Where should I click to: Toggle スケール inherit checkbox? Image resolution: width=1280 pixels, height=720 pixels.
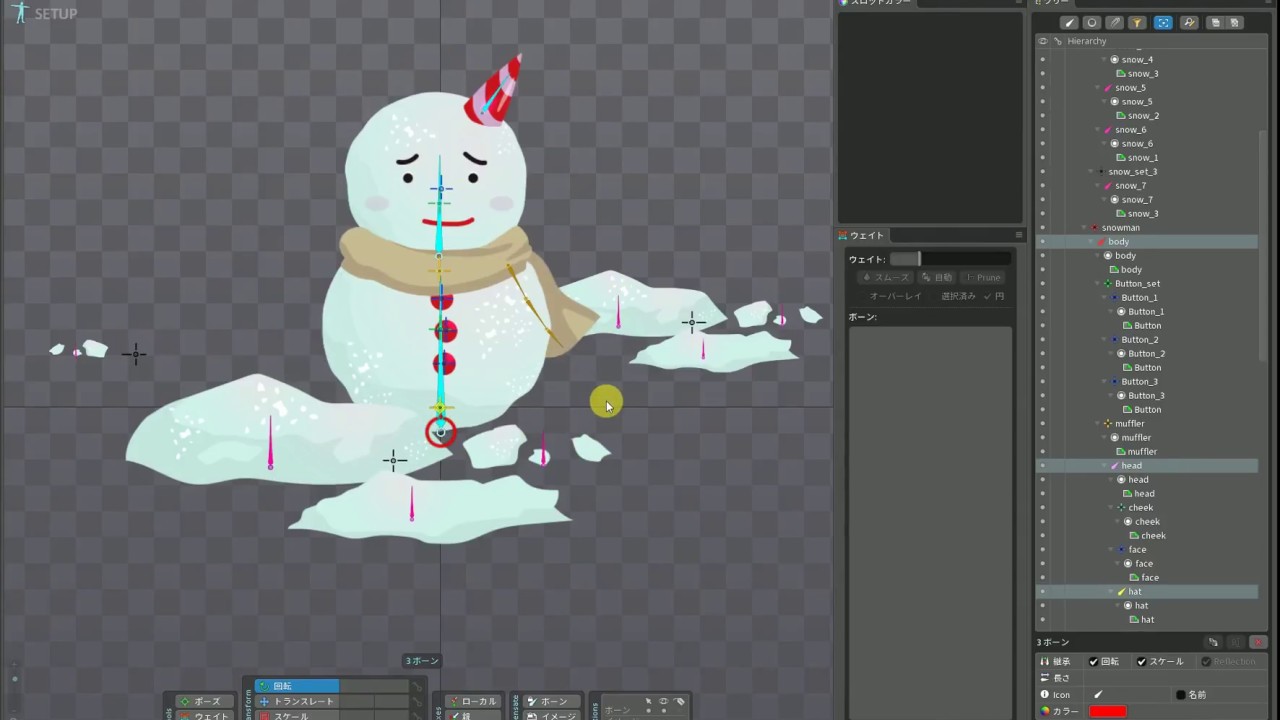[1141, 661]
